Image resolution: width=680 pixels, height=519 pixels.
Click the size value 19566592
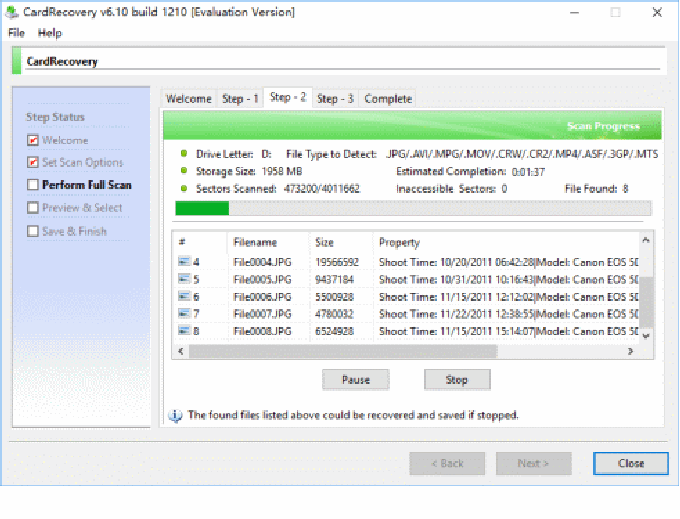pyautogui.click(x=337, y=262)
